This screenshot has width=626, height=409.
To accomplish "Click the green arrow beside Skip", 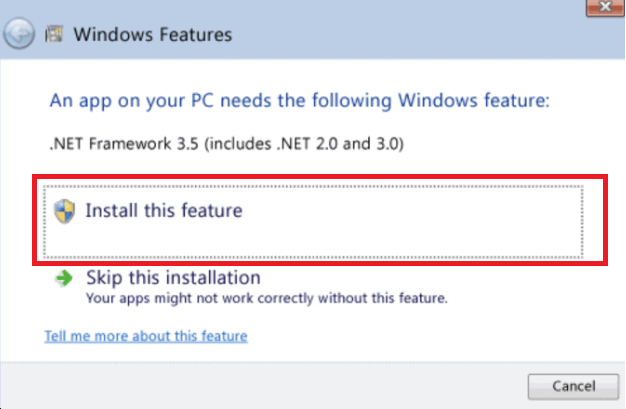I will point(64,279).
